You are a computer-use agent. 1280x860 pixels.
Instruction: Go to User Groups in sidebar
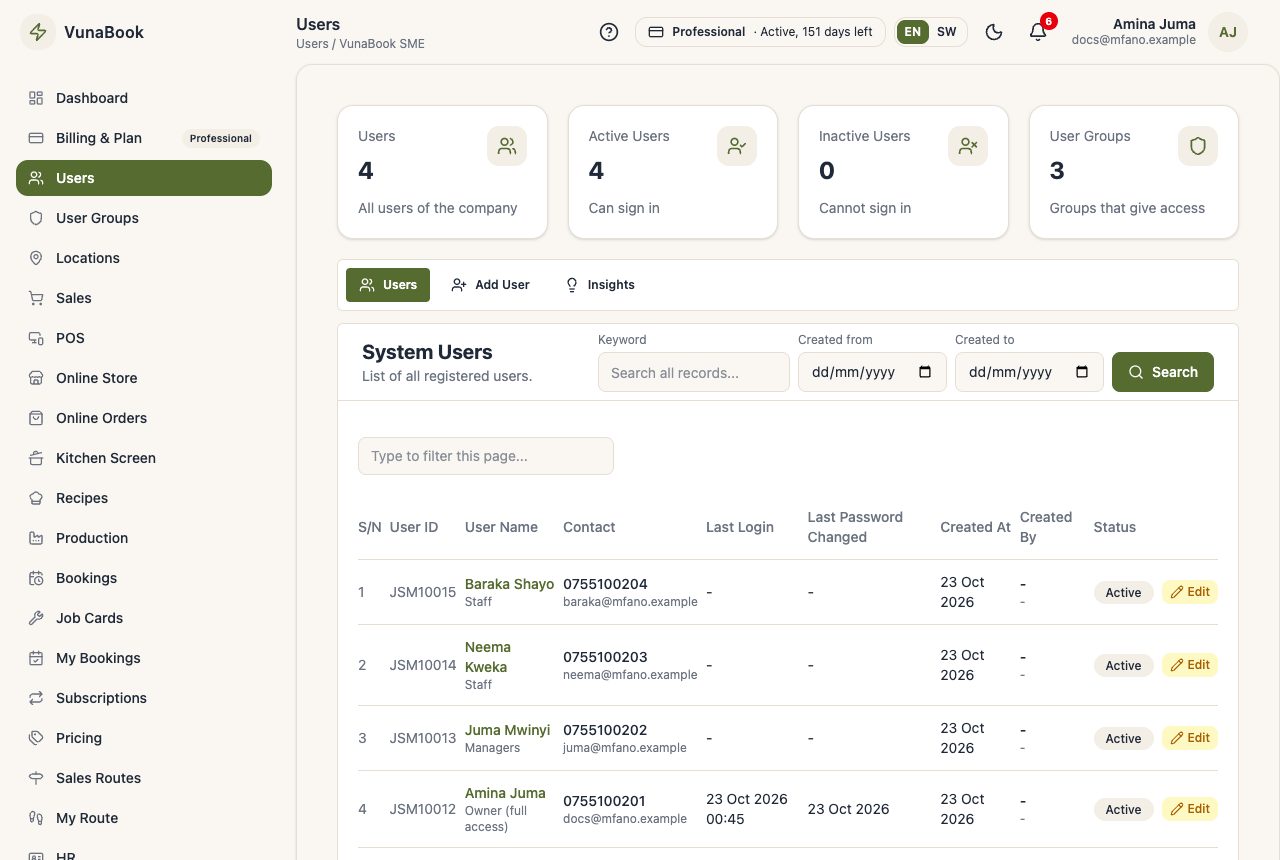tap(144, 218)
